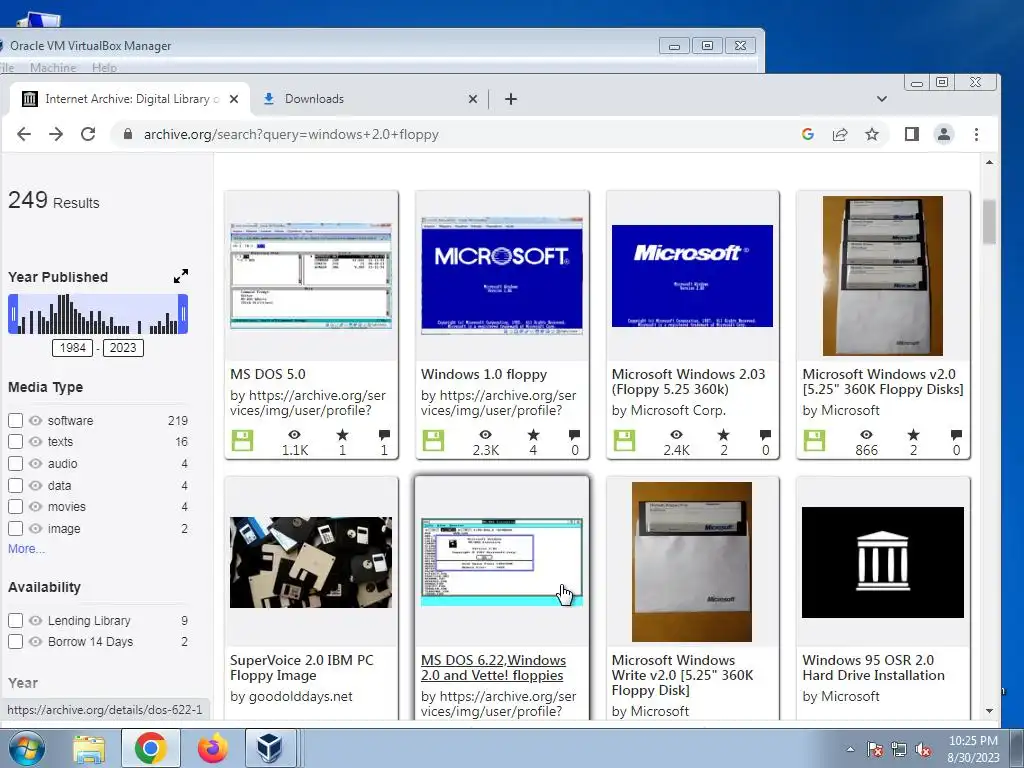1024x768 pixels.
Task: Close the Internet Archive tab
Action: pos(234,99)
